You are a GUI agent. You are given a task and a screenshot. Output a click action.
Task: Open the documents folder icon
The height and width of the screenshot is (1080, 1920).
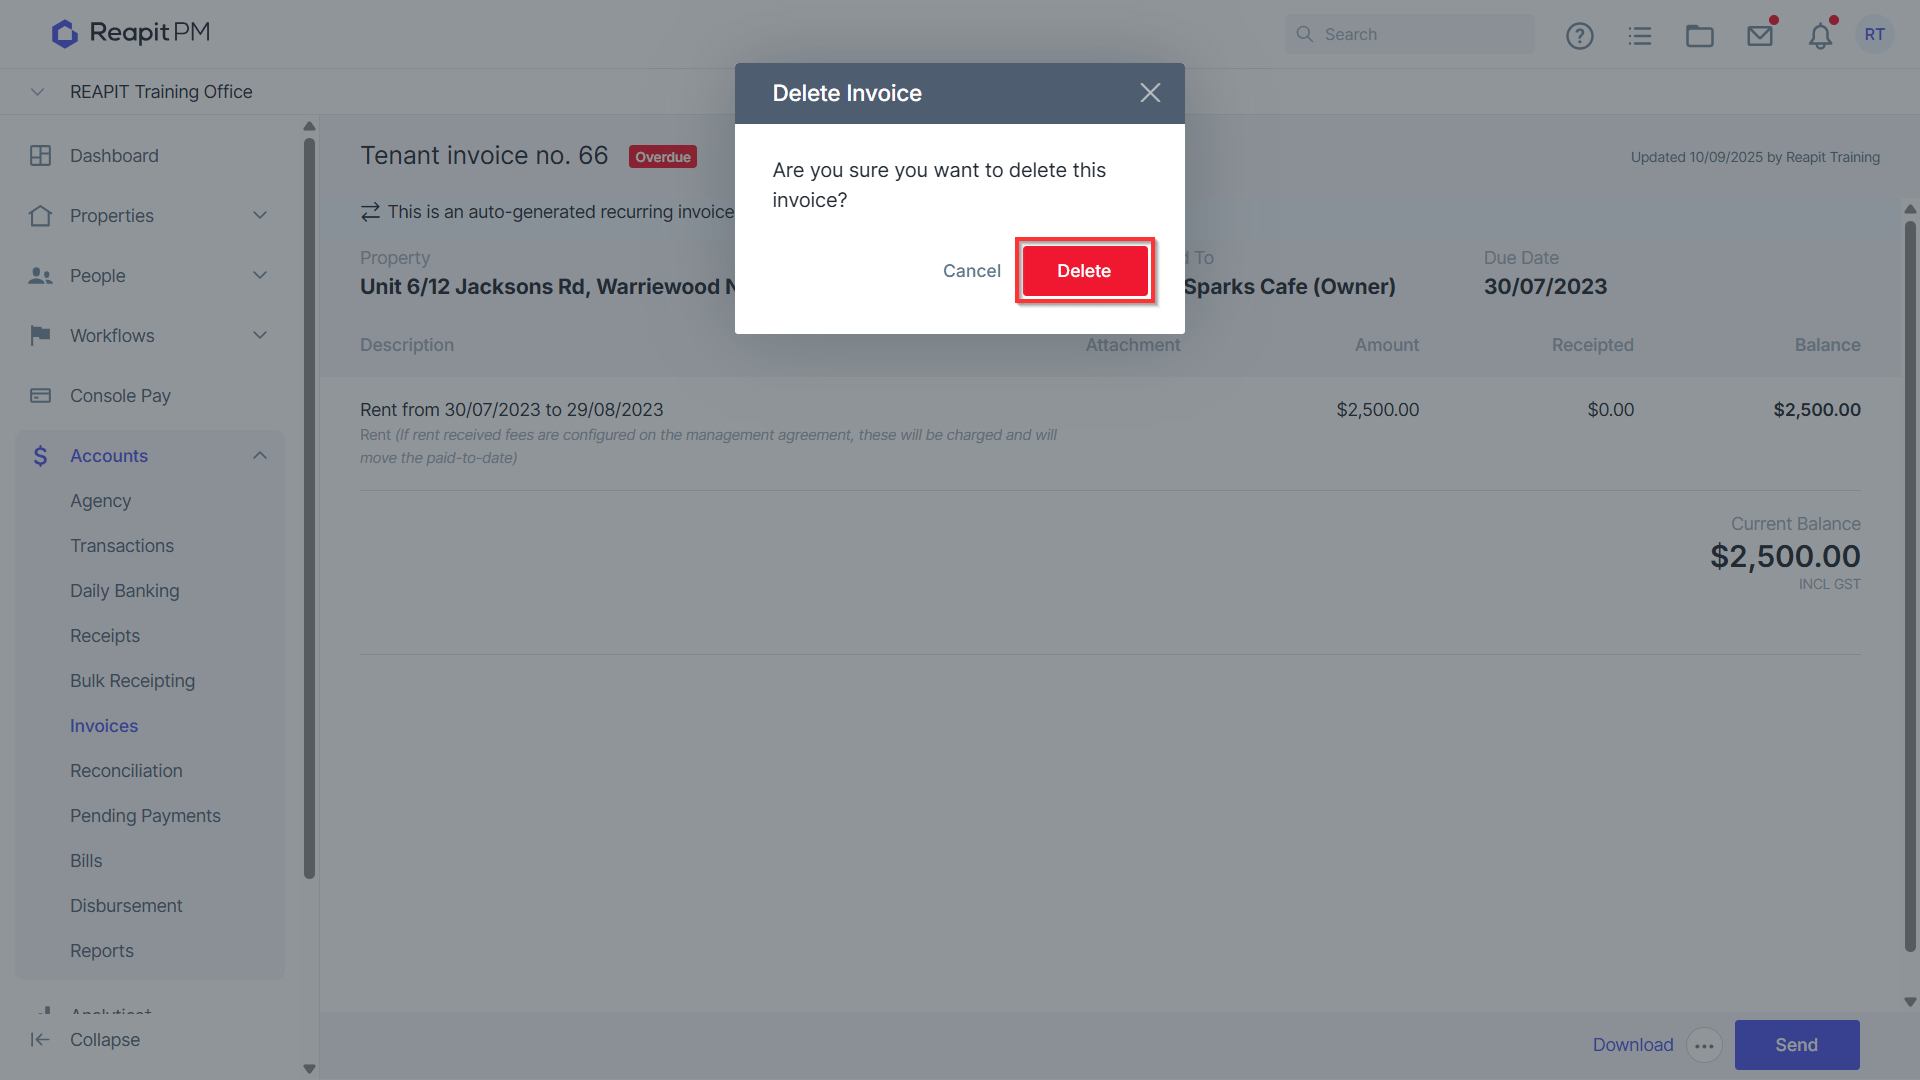click(x=1700, y=36)
